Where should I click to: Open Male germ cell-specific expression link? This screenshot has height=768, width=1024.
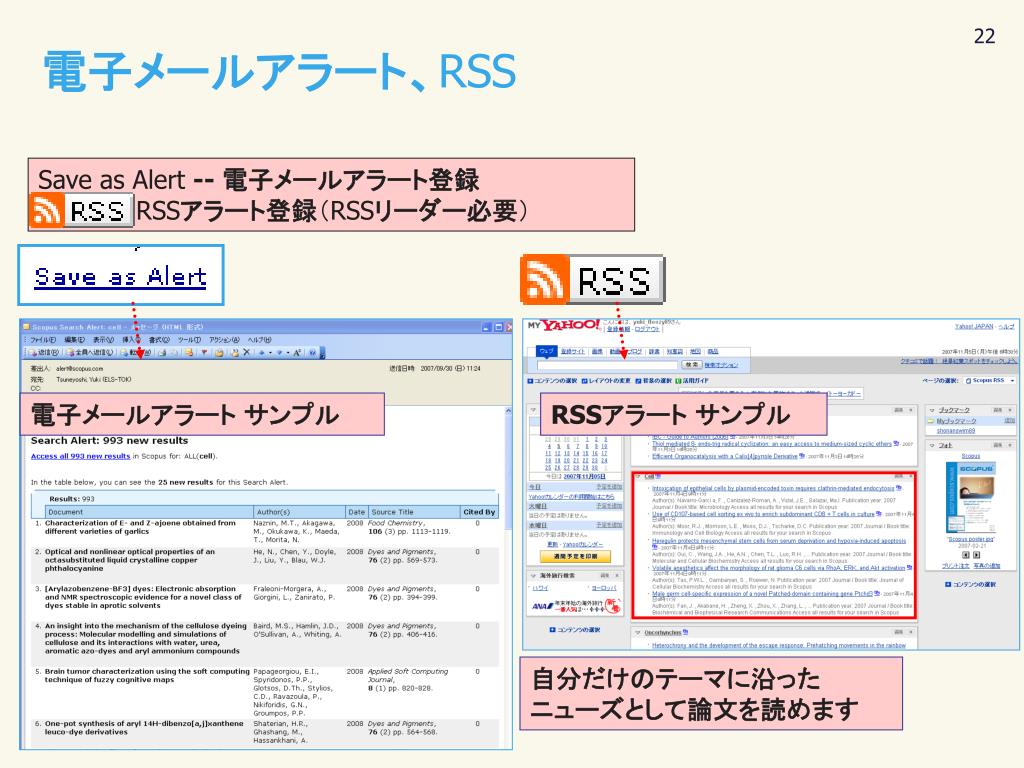762,594
